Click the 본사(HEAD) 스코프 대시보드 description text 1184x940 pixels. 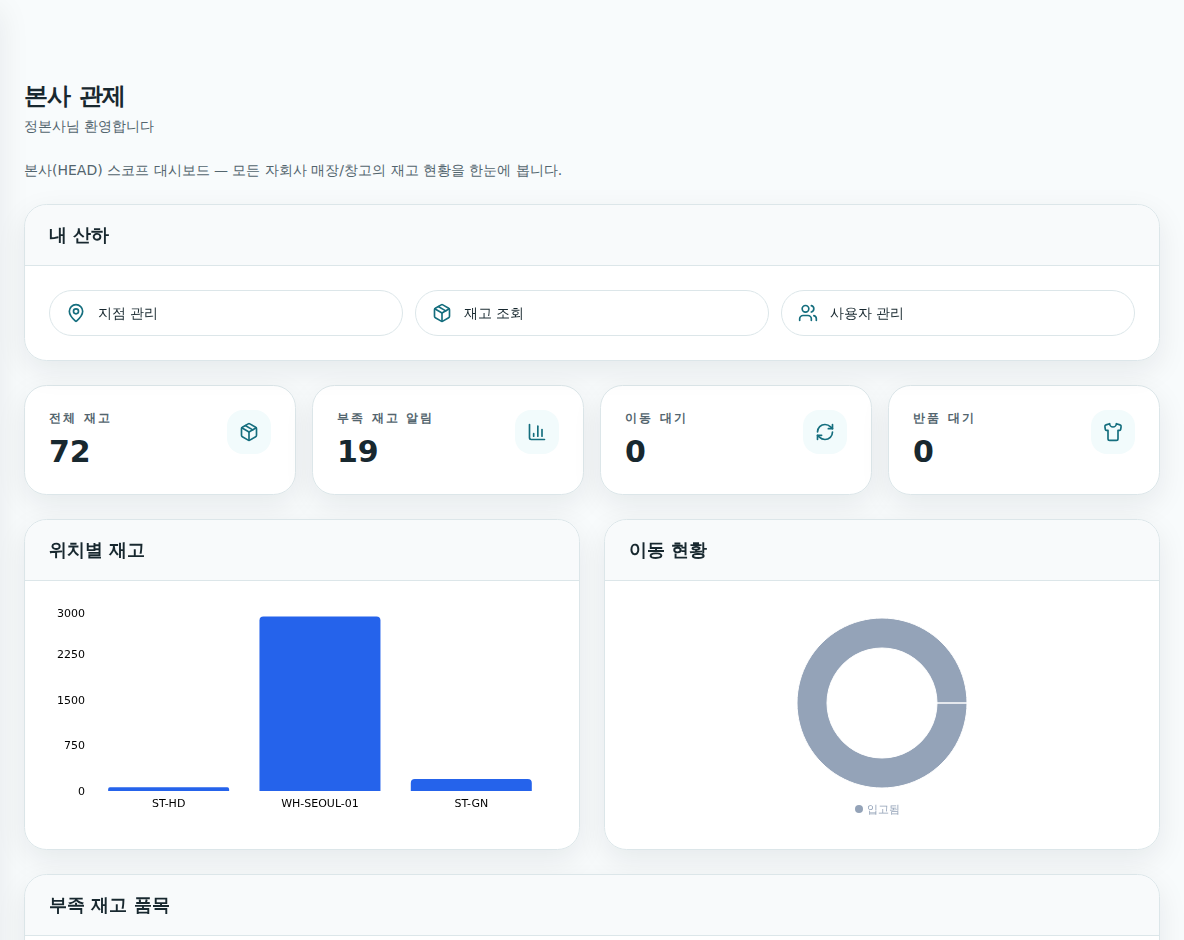293,171
